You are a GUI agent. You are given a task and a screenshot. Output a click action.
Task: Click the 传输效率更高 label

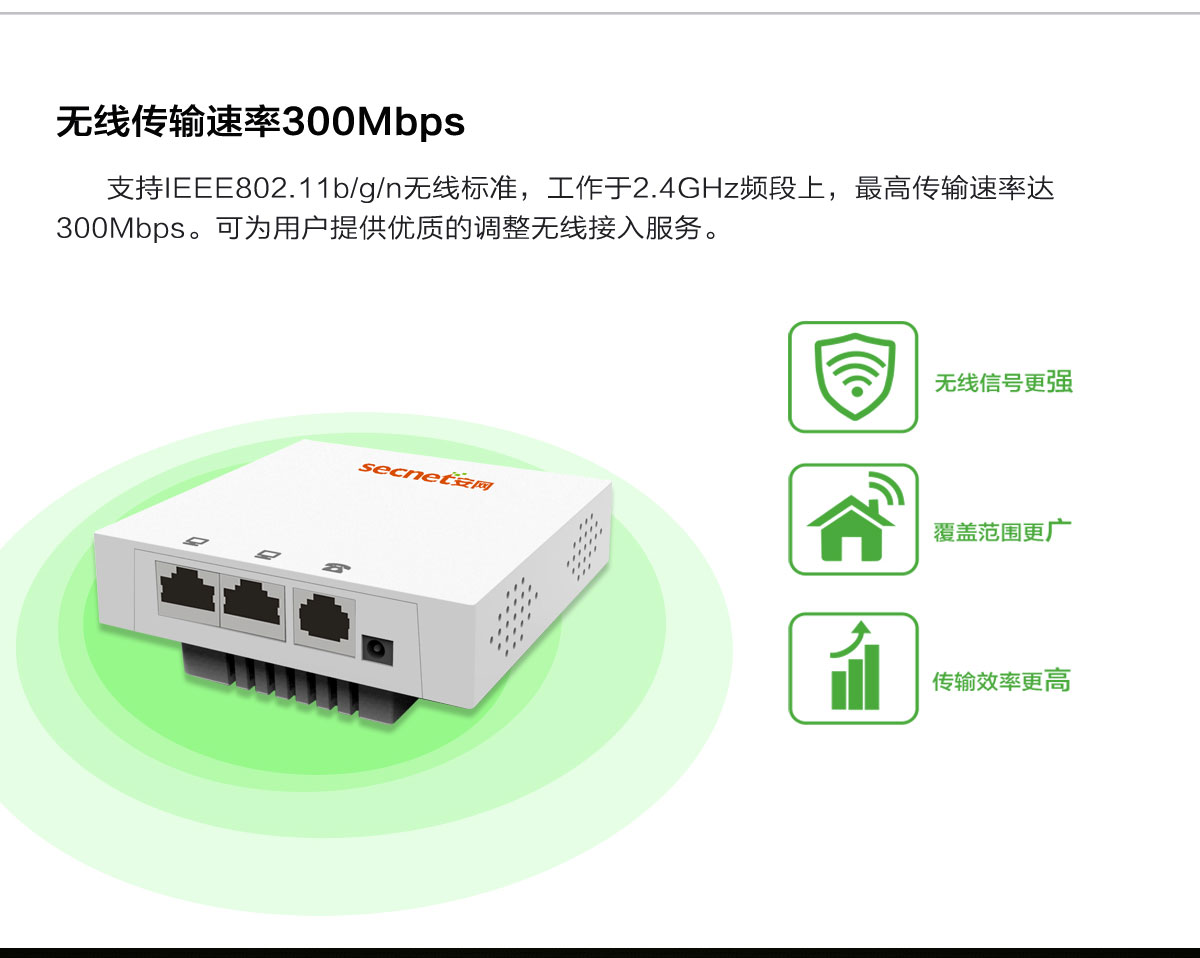(x=1002, y=681)
